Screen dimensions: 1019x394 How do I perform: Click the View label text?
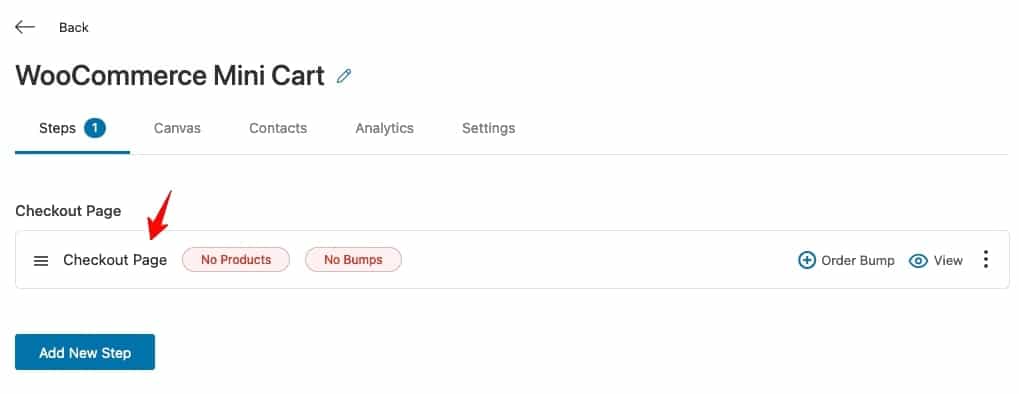(948, 261)
